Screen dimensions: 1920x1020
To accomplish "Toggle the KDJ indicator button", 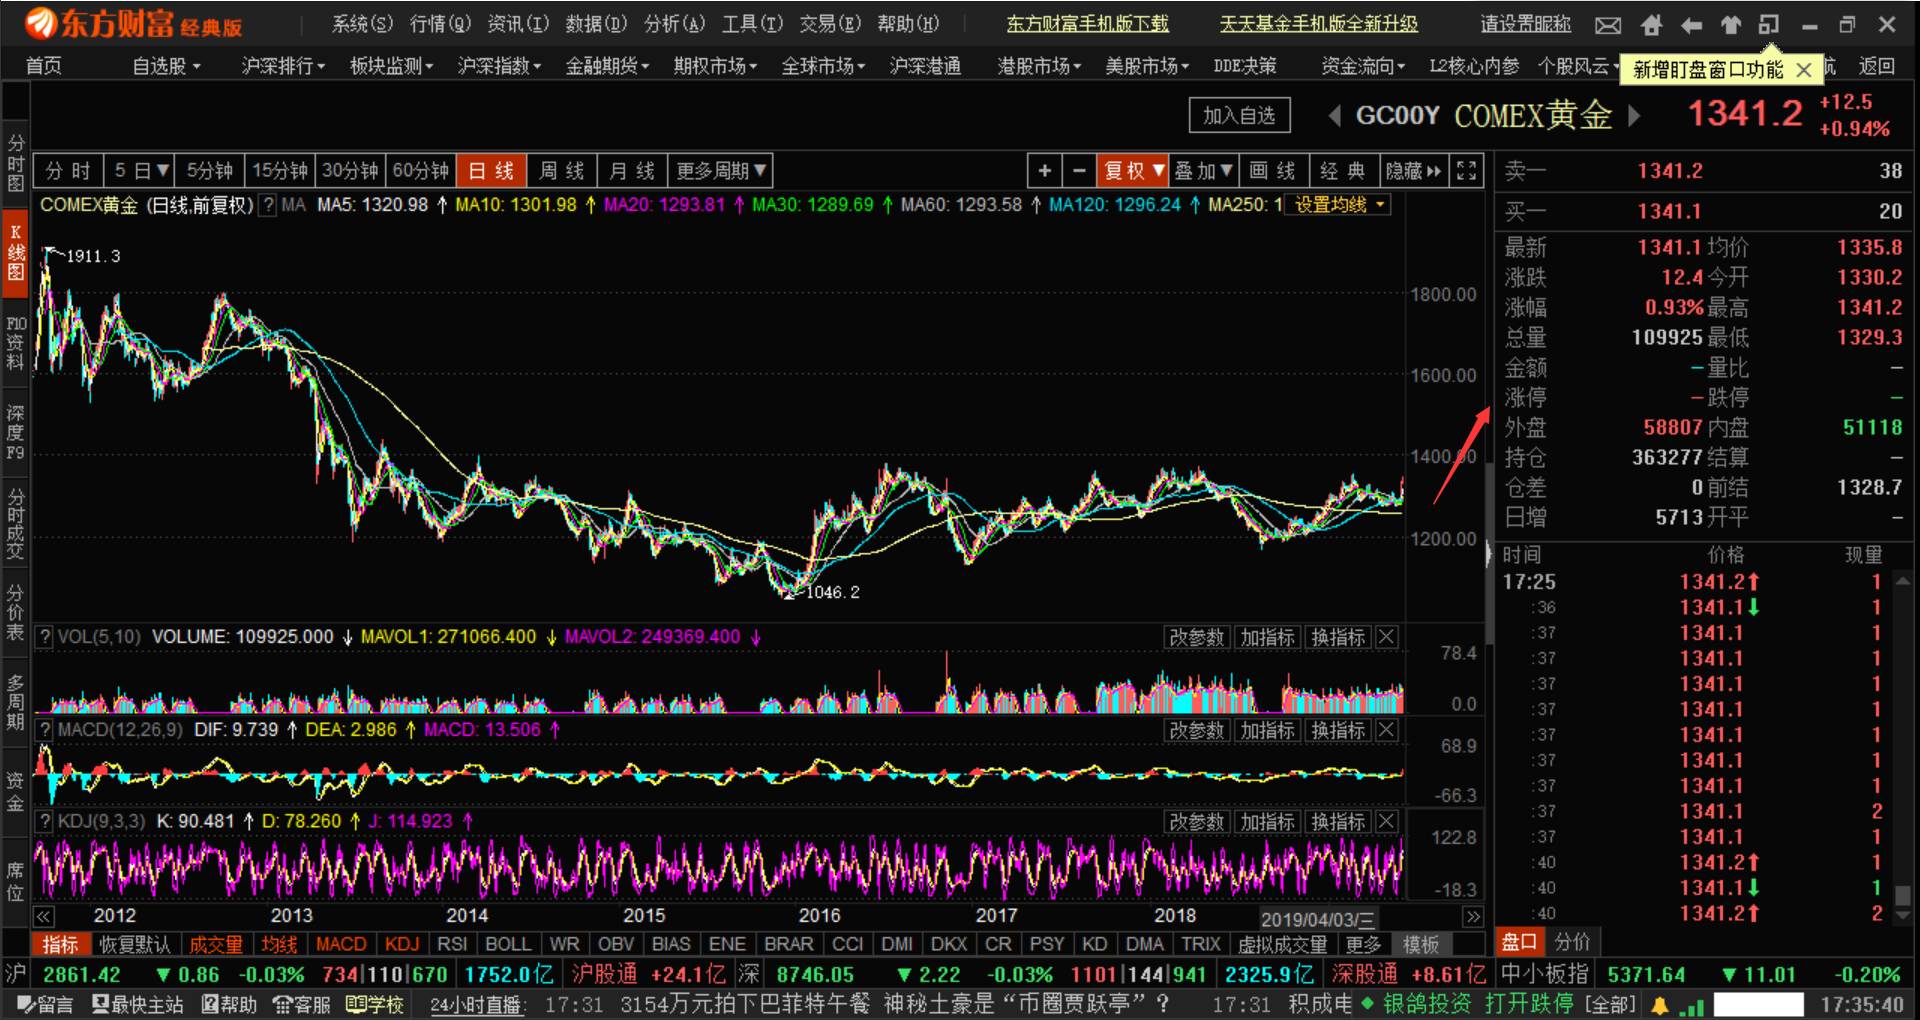I will click(402, 944).
